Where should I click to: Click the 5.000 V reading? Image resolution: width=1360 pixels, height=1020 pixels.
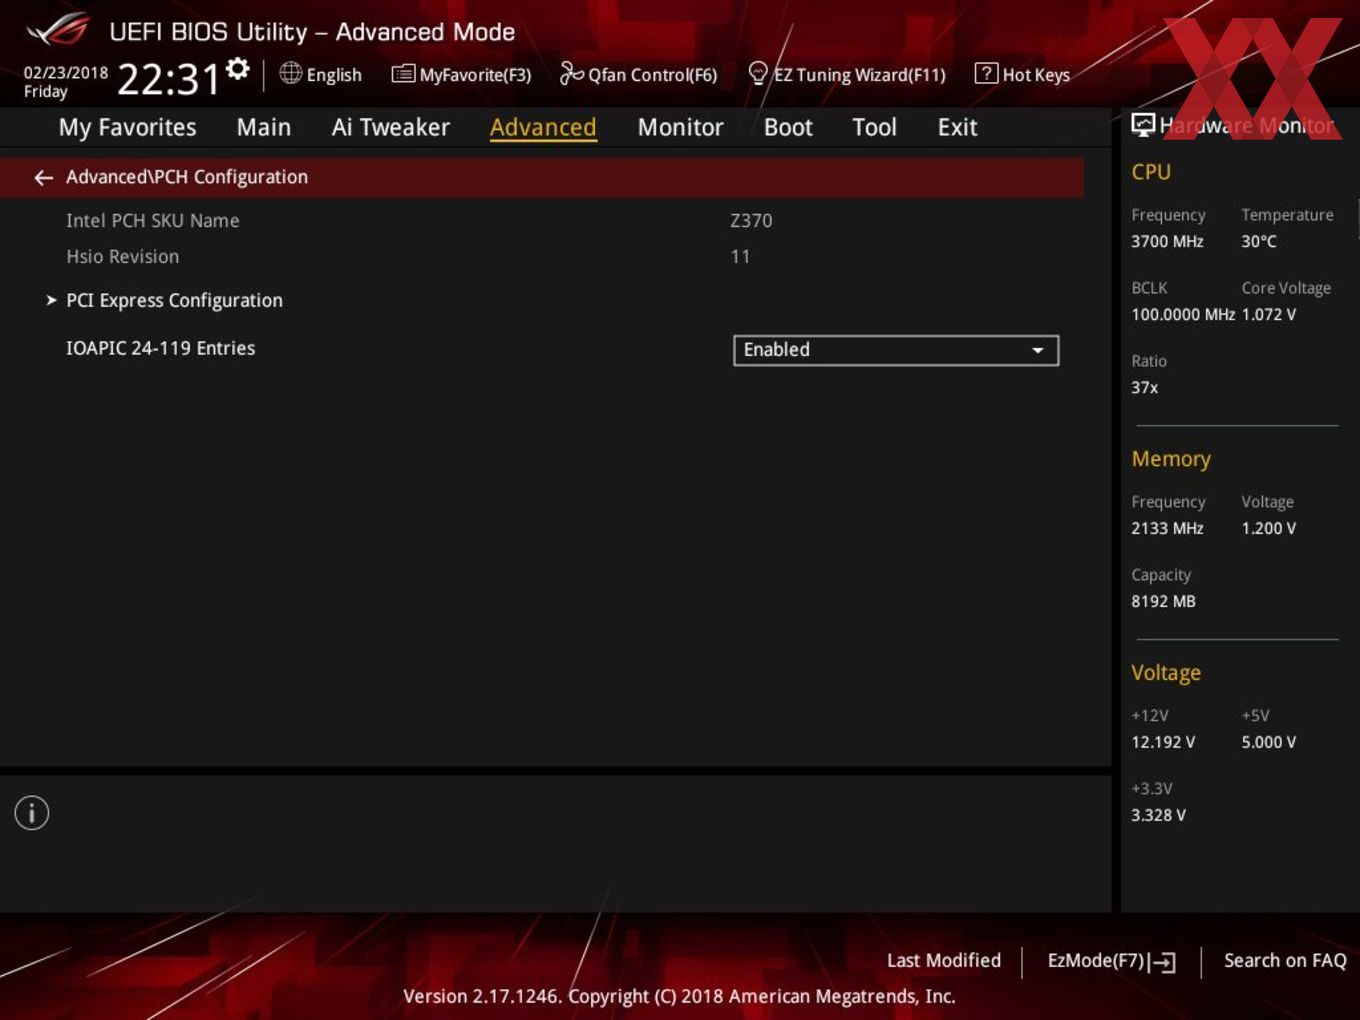pos(1269,742)
